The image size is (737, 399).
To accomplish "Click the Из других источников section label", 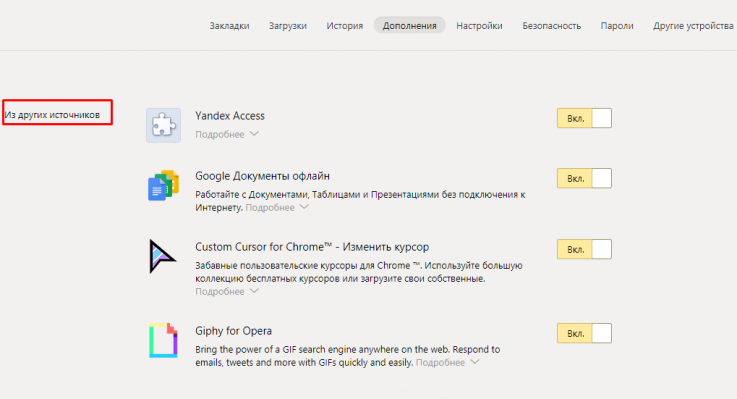I will (x=52, y=115).
